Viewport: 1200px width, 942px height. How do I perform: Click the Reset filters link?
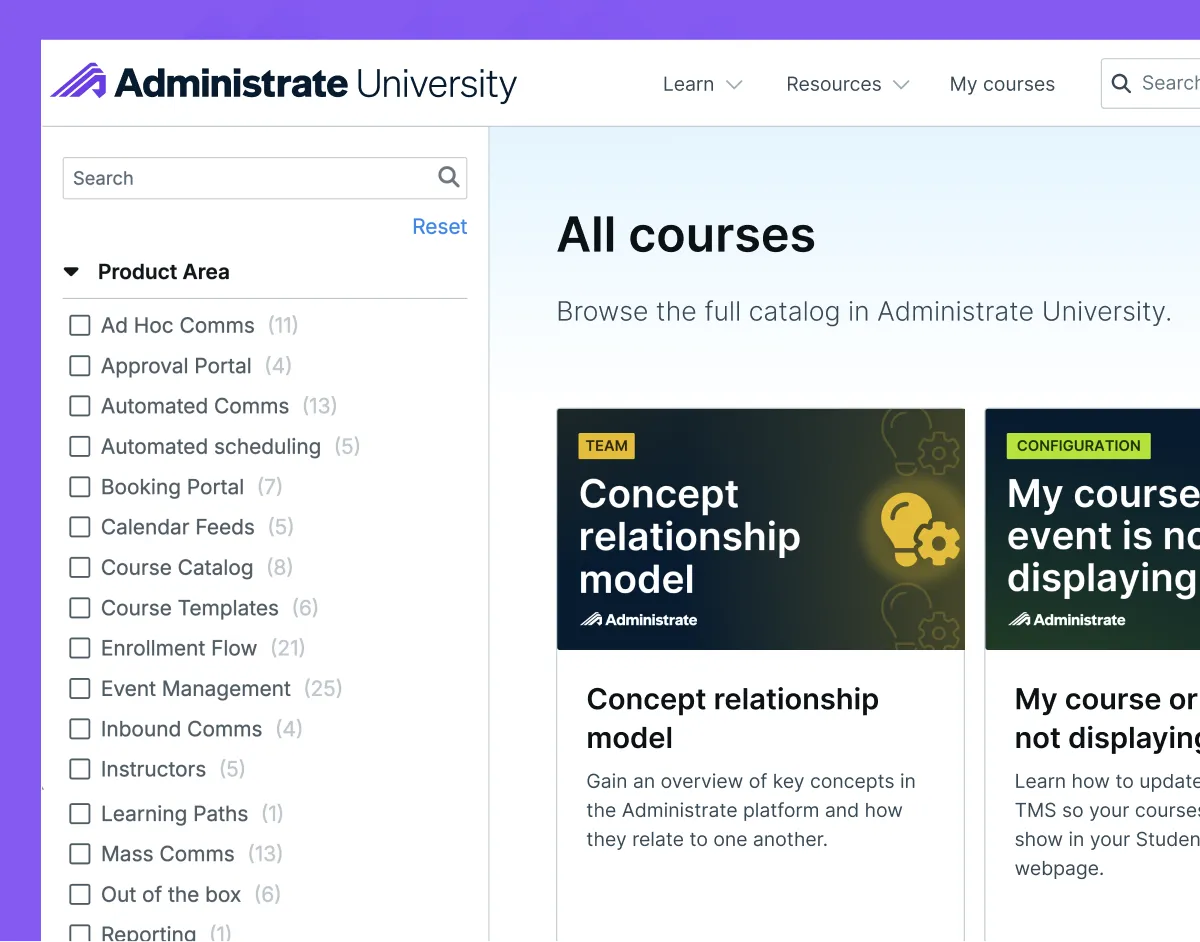coord(440,227)
